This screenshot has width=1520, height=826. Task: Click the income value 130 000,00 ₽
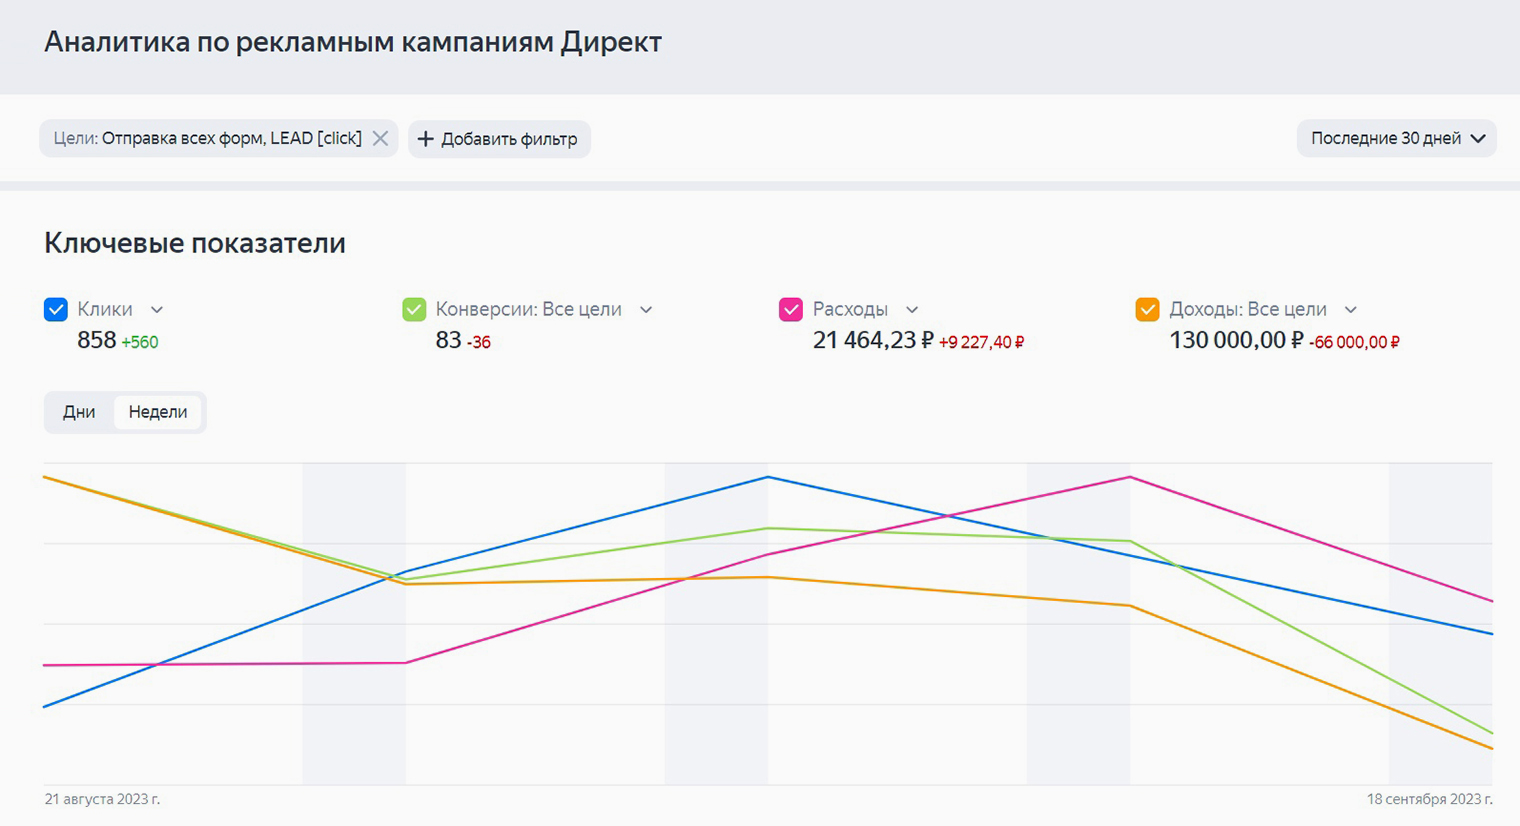click(x=1236, y=340)
